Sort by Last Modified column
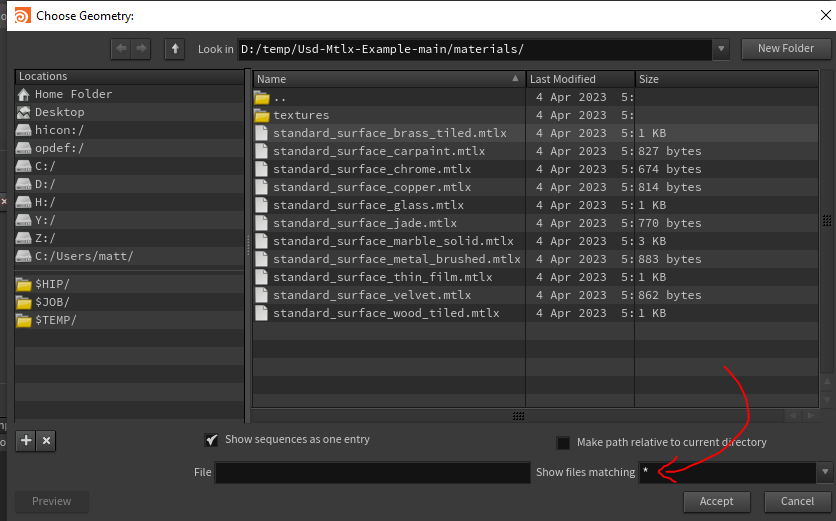836x521 pixels. click(580, 79)
